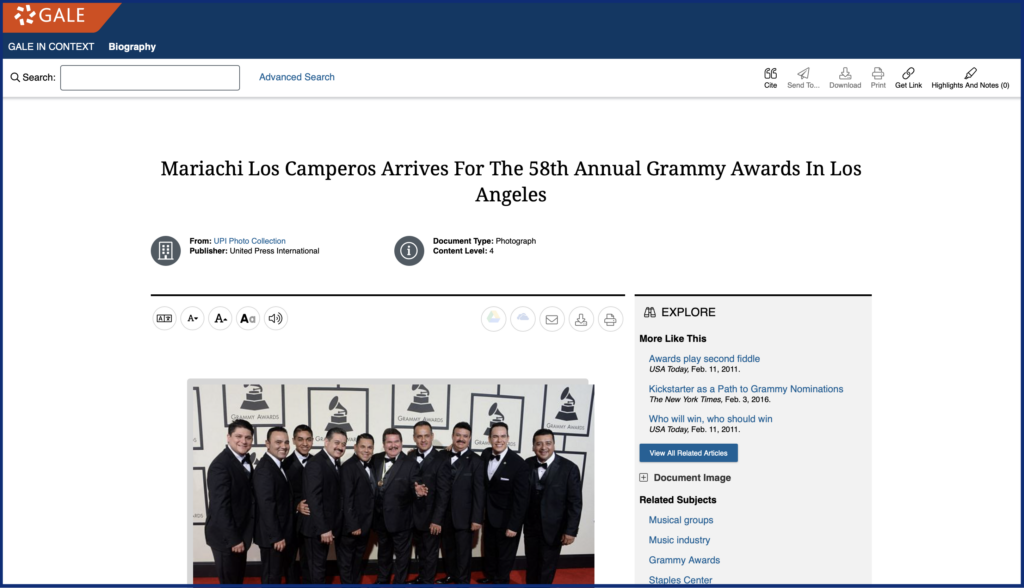Email the document using envelope icon
Image resolution: width=1024 pixels, height=588 pixels.
pyautogui.click(x=551, y=319)
